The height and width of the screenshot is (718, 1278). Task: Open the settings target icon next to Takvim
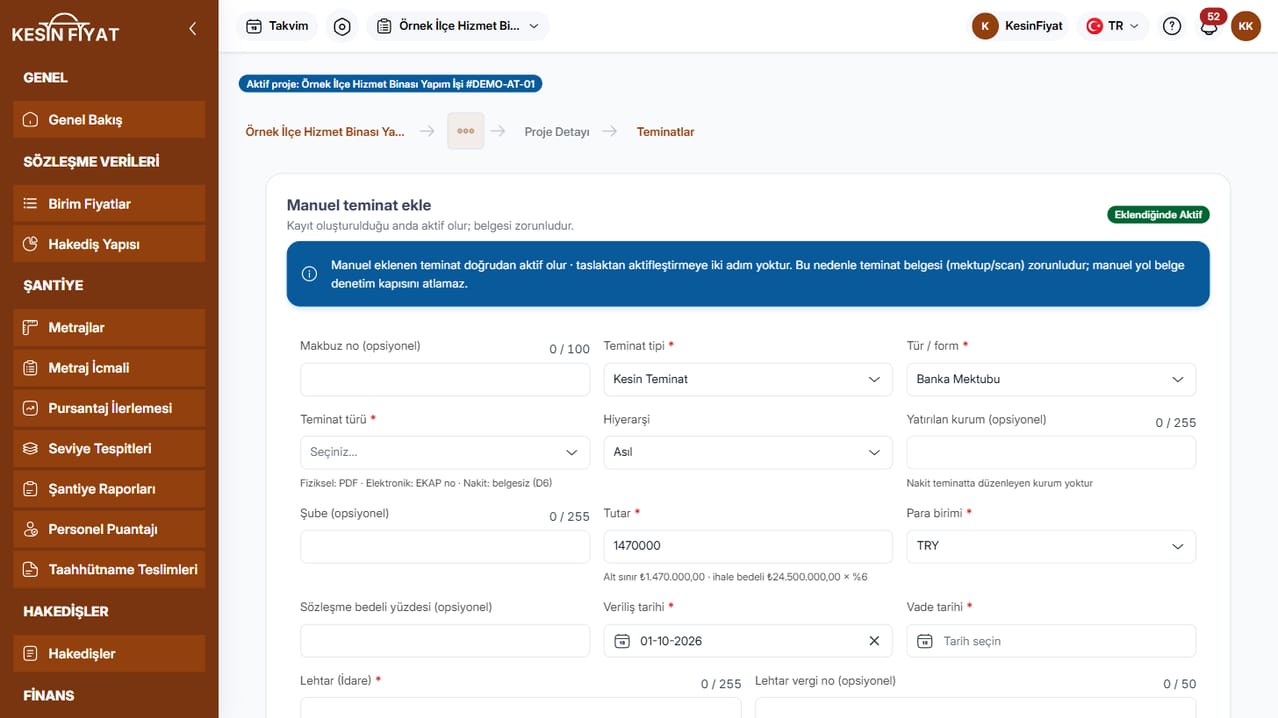tap(342, 26)
